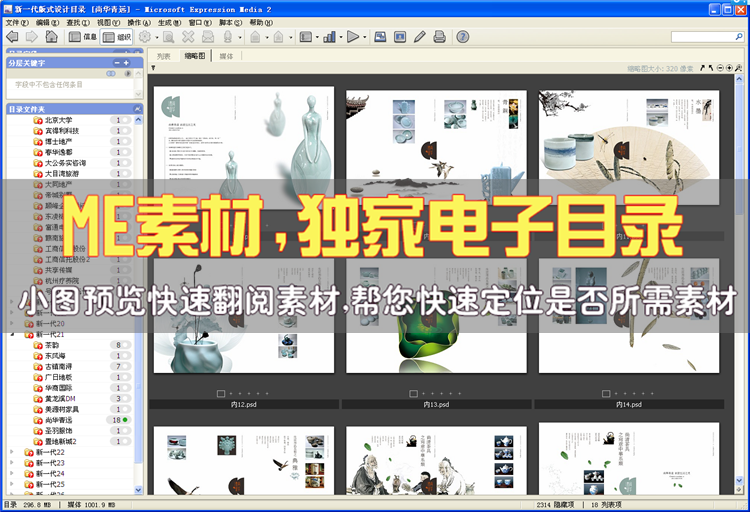Expand the 新一代23 folder
The image size is (750, 512).
12,463
